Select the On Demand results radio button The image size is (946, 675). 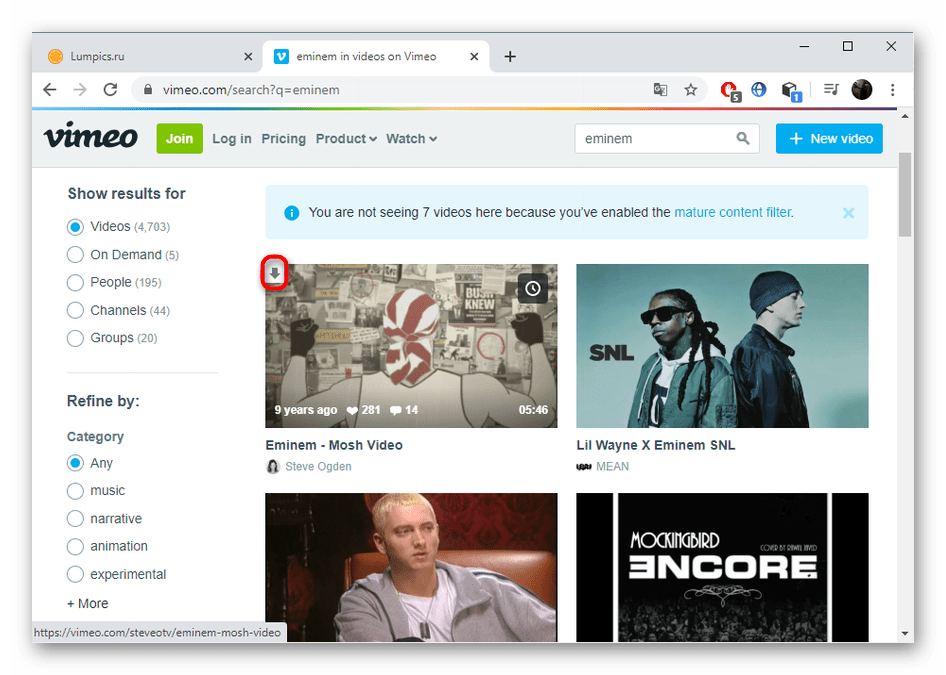tap(75, 255)
